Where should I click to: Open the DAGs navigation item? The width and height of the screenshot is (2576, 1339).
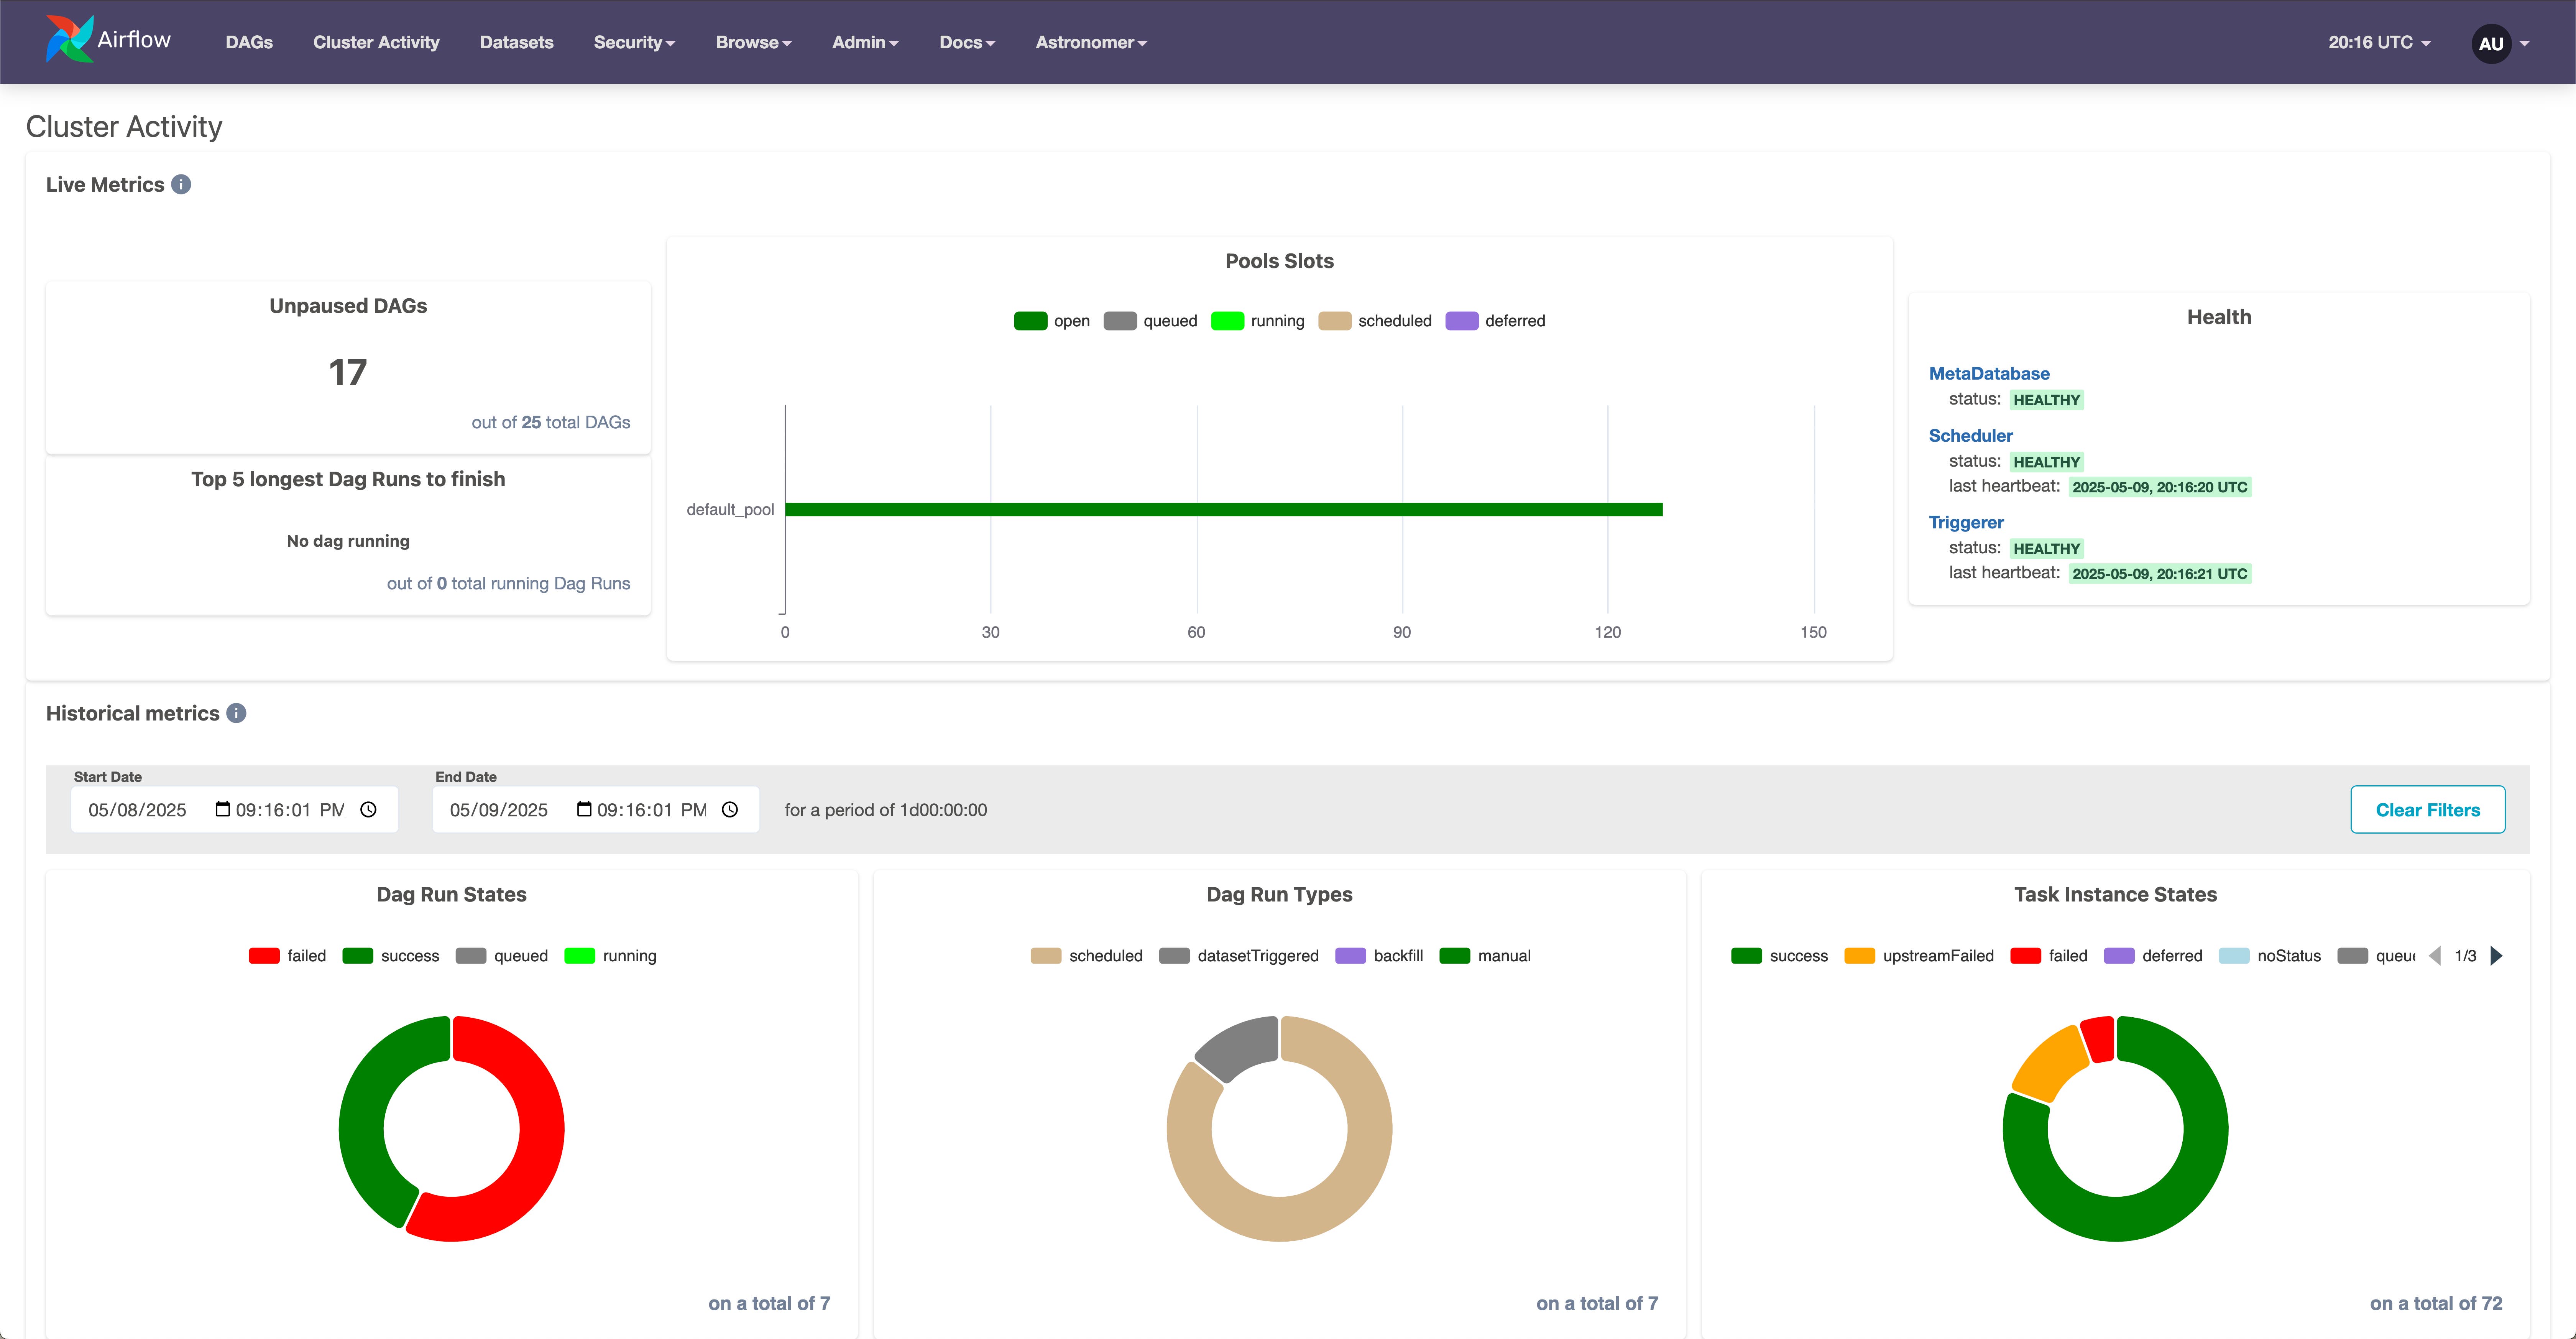point(249,42)
